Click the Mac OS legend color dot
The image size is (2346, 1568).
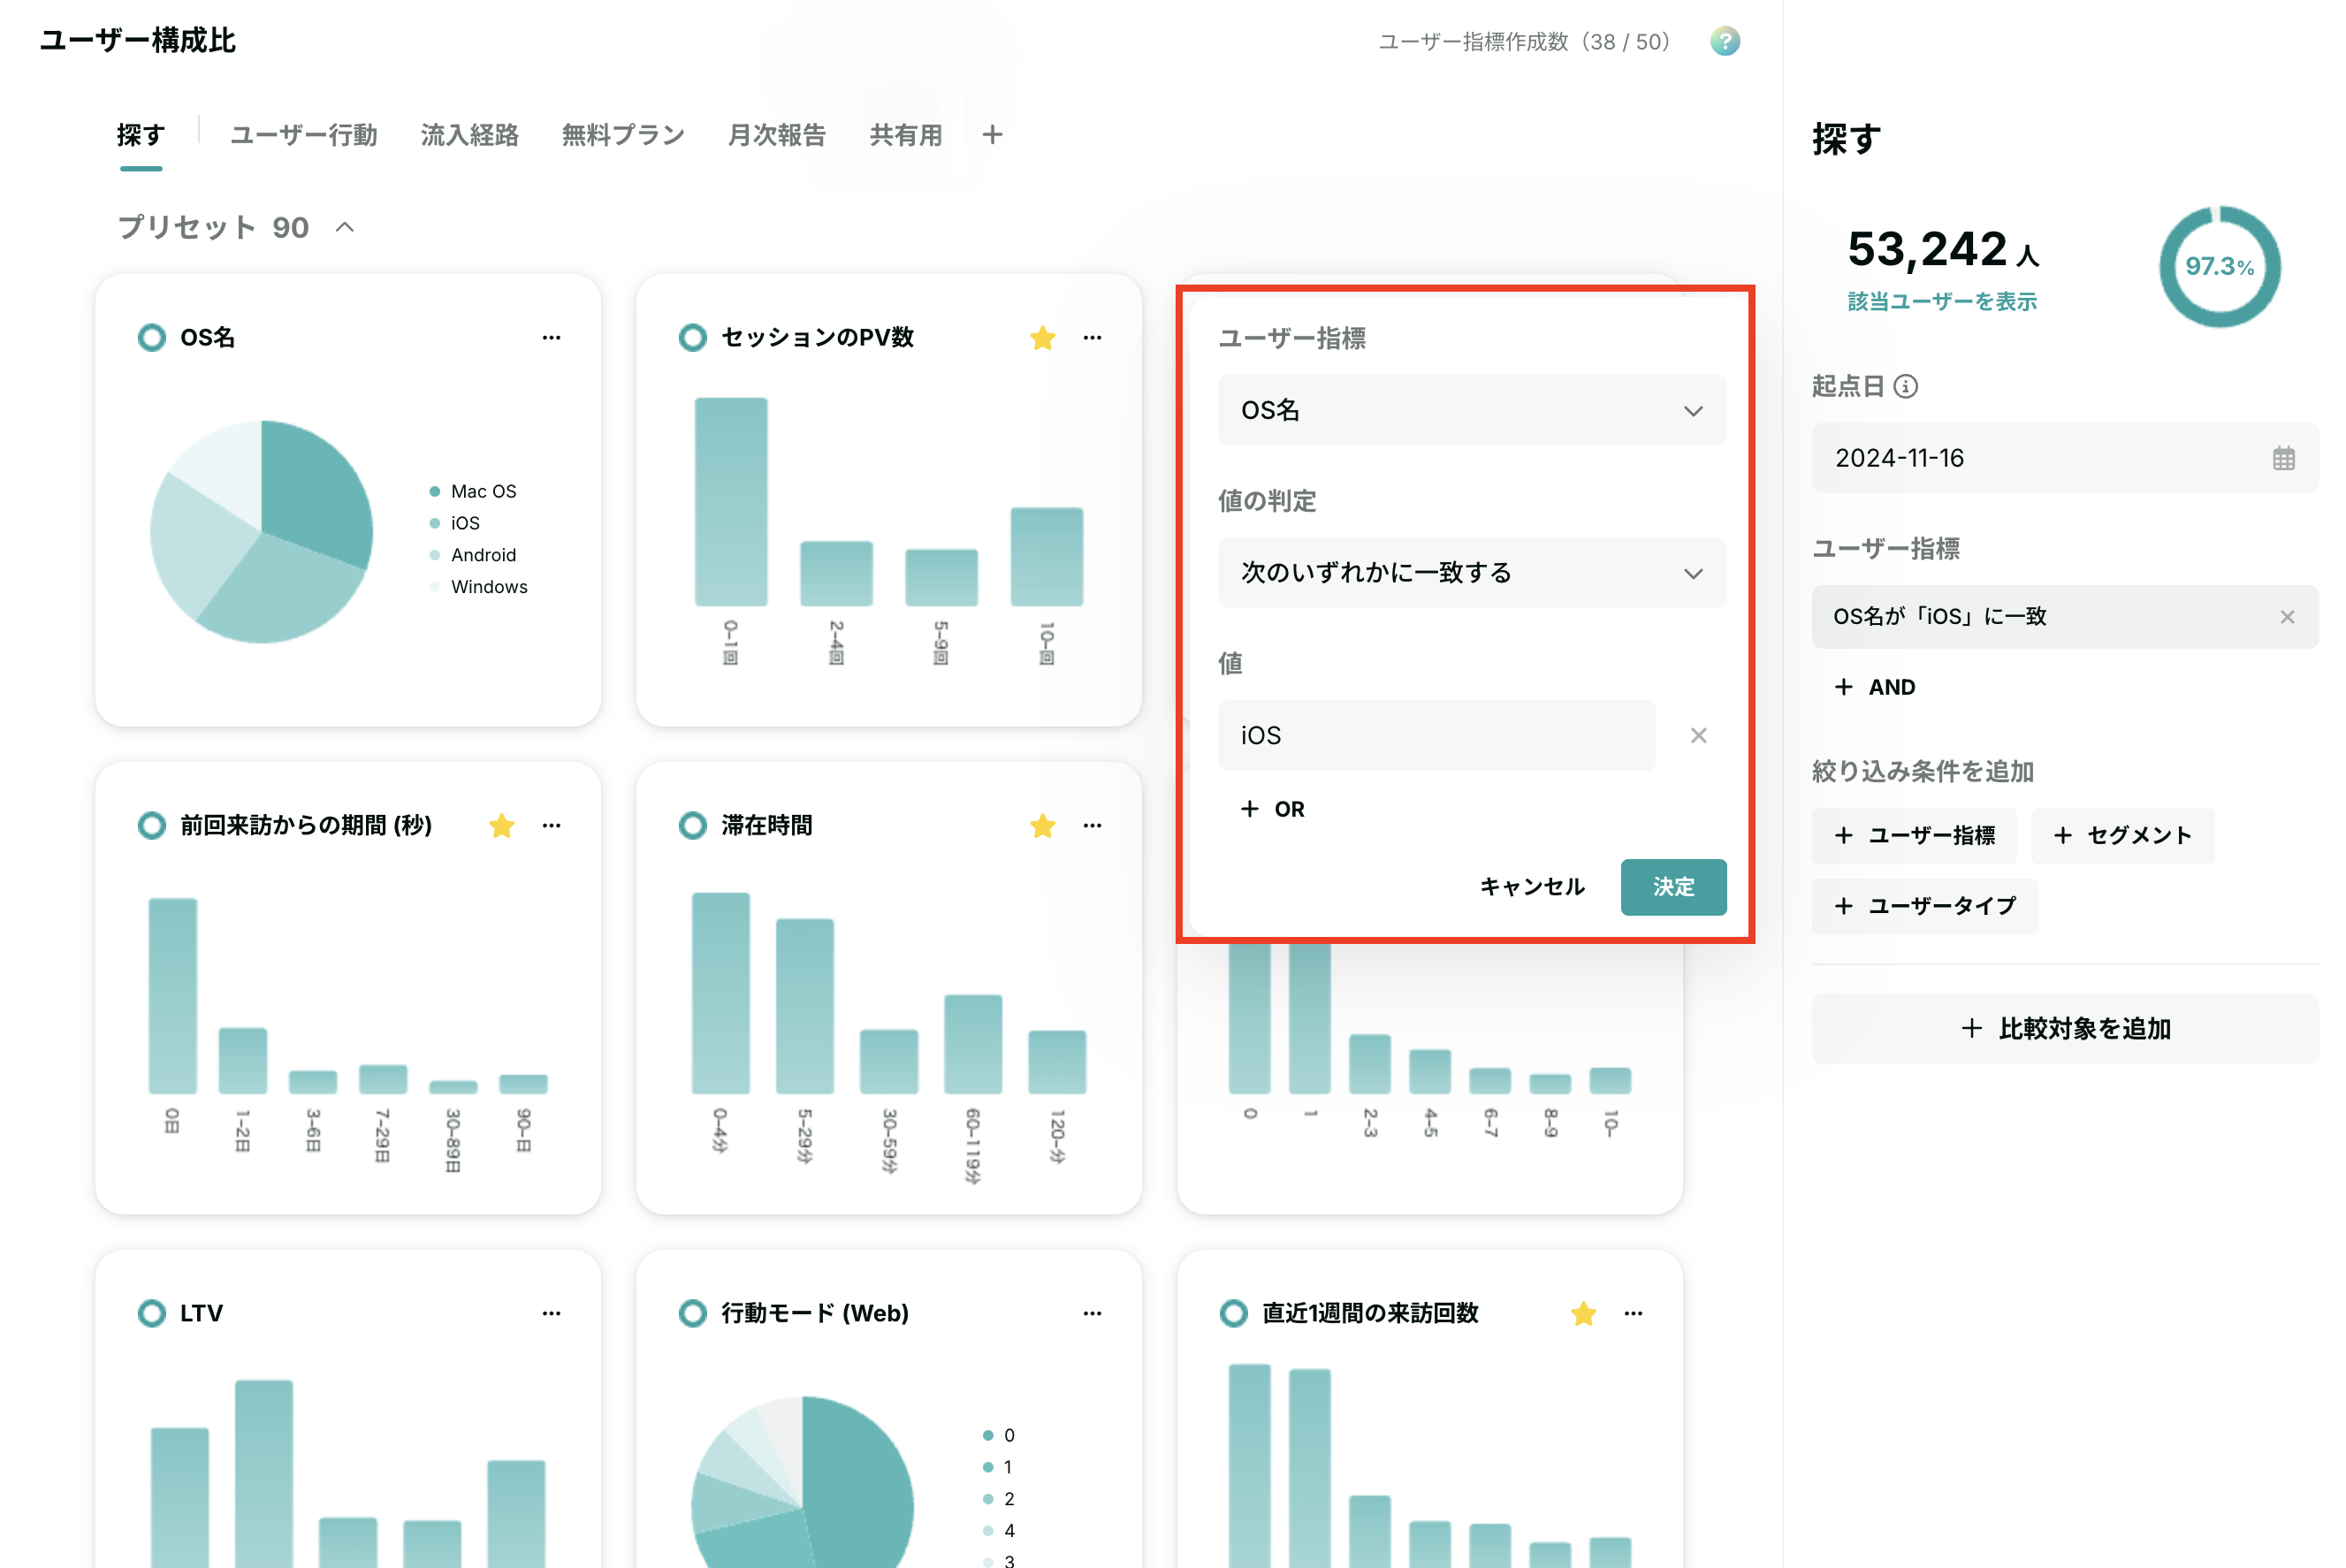coord(435,492)
